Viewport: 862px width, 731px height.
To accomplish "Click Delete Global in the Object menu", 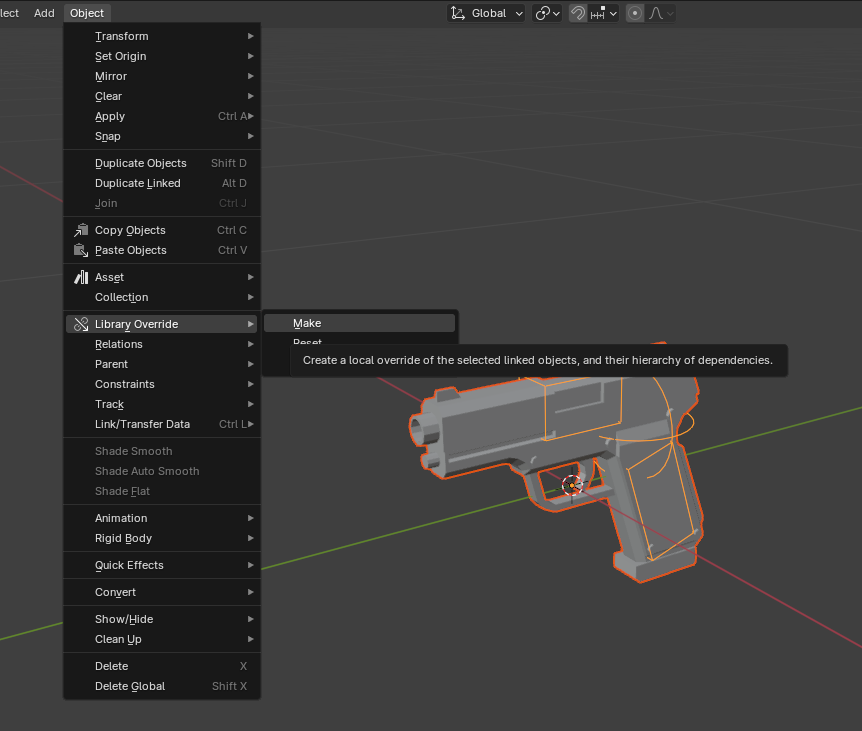I will (130, 686).
